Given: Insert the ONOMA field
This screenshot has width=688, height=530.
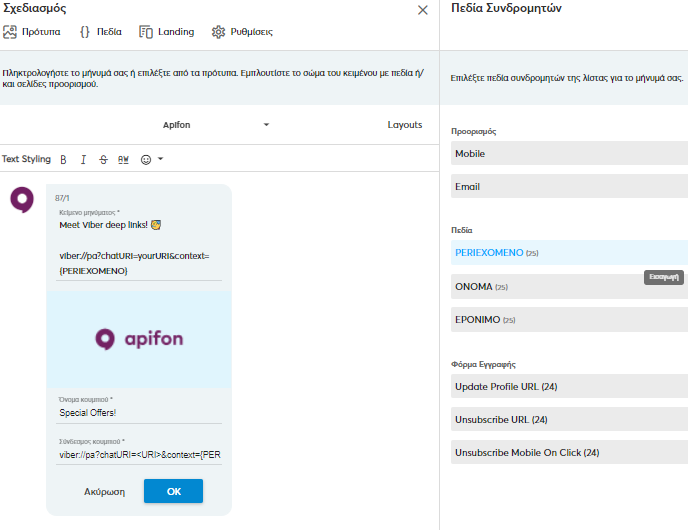Looking at the screenshot, I should (569, 286).
